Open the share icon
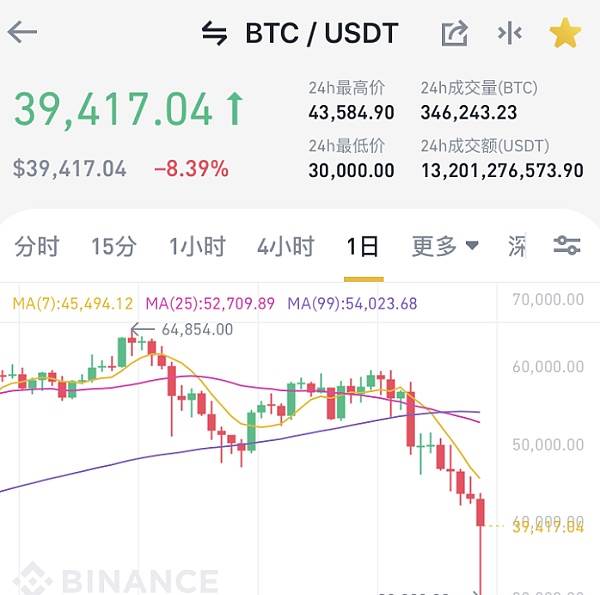The width and height of the screenshot is (600, 595). click(x=455, y=33)
